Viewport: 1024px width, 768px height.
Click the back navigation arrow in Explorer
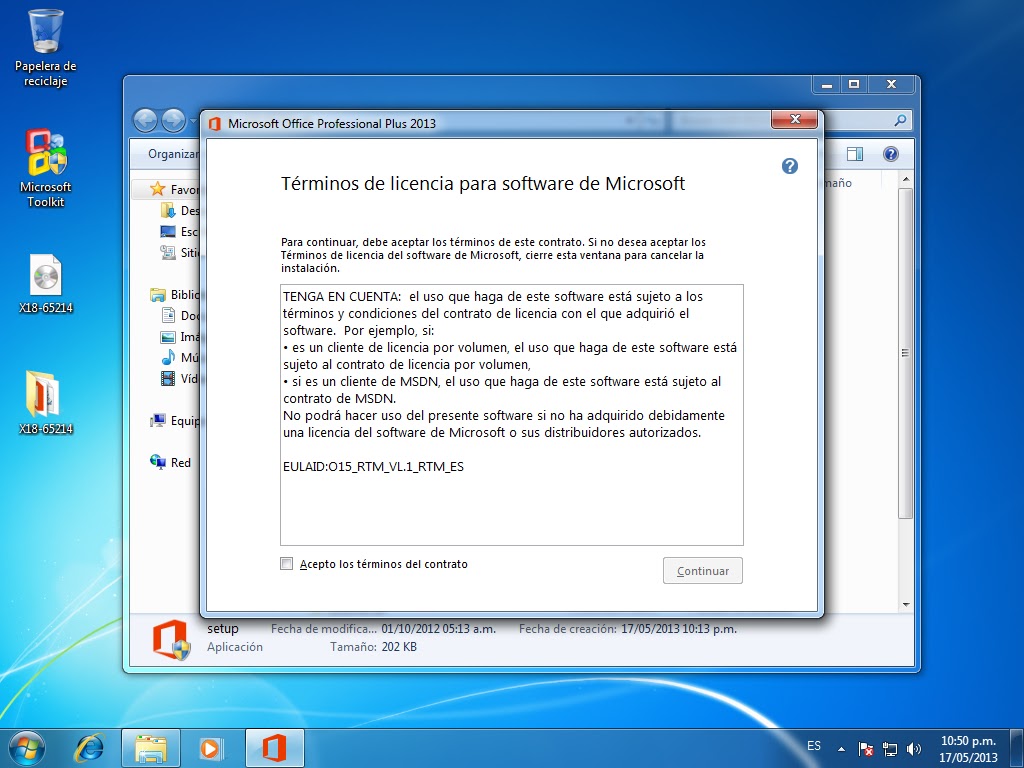(146, 120)
